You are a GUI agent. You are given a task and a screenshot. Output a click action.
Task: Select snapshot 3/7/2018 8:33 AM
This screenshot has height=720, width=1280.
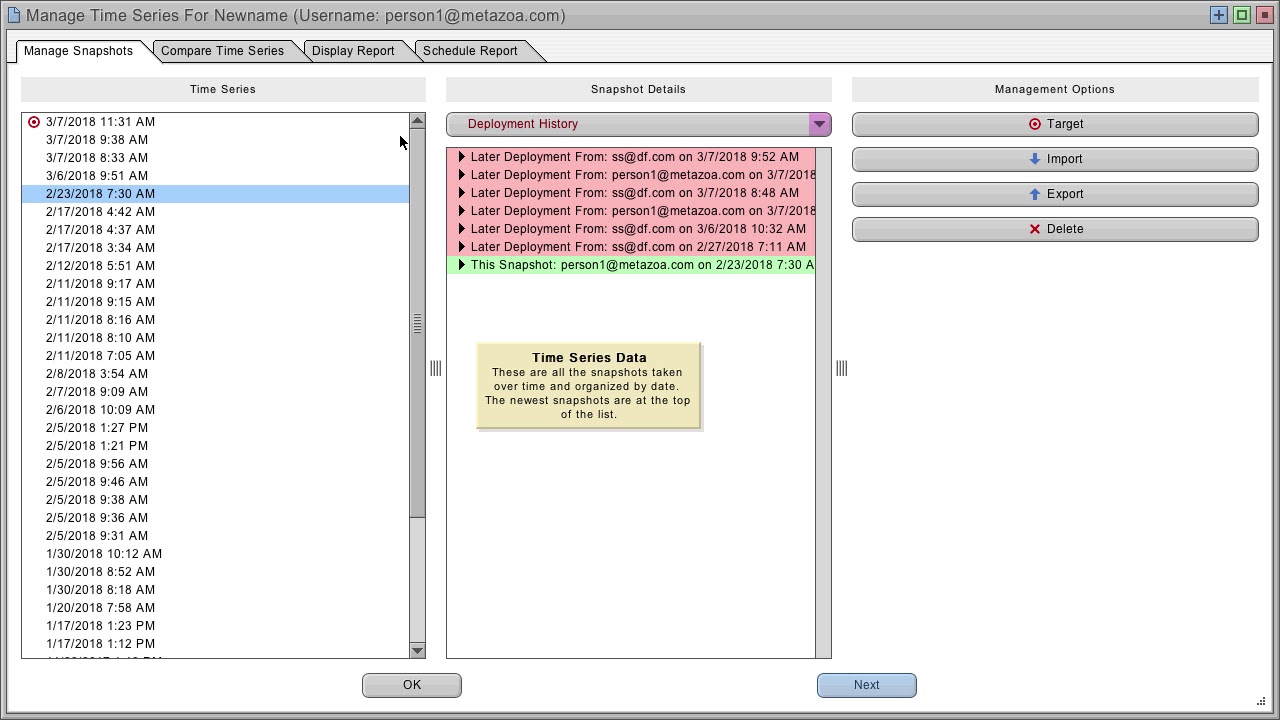click(x=215, y=158)
